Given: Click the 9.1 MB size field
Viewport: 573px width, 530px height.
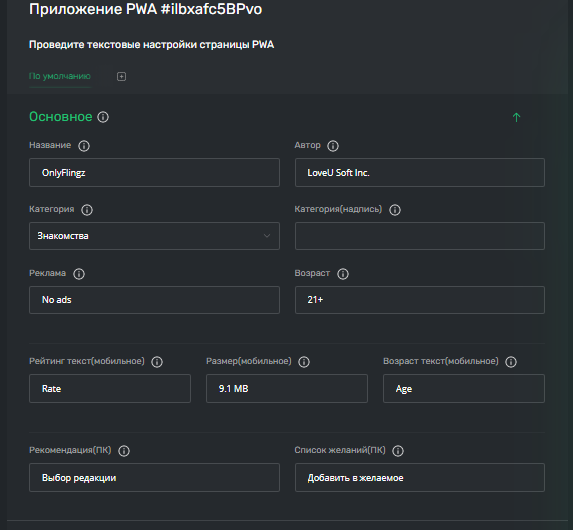Looking at the screenshot, I should (287, 389).
